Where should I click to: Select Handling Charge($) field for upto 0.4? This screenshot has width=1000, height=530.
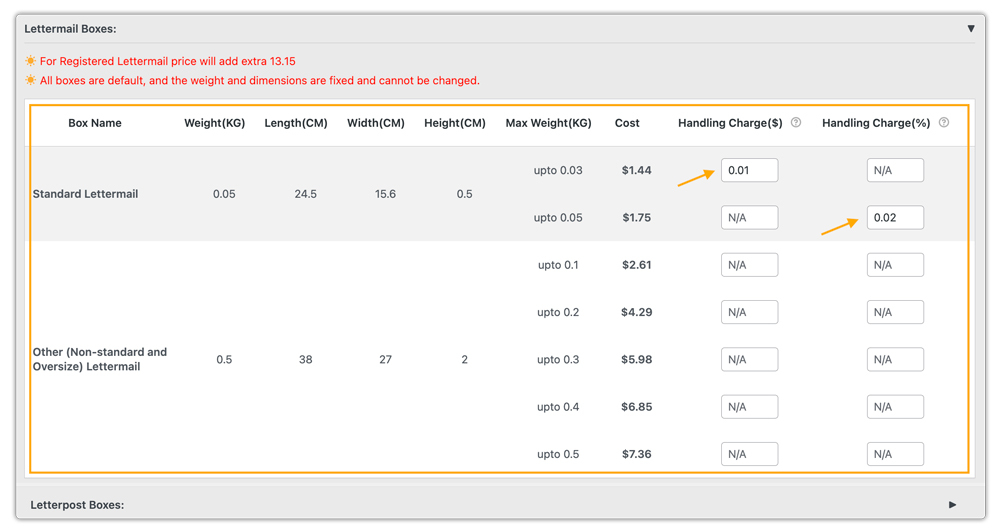pos(749,407)
